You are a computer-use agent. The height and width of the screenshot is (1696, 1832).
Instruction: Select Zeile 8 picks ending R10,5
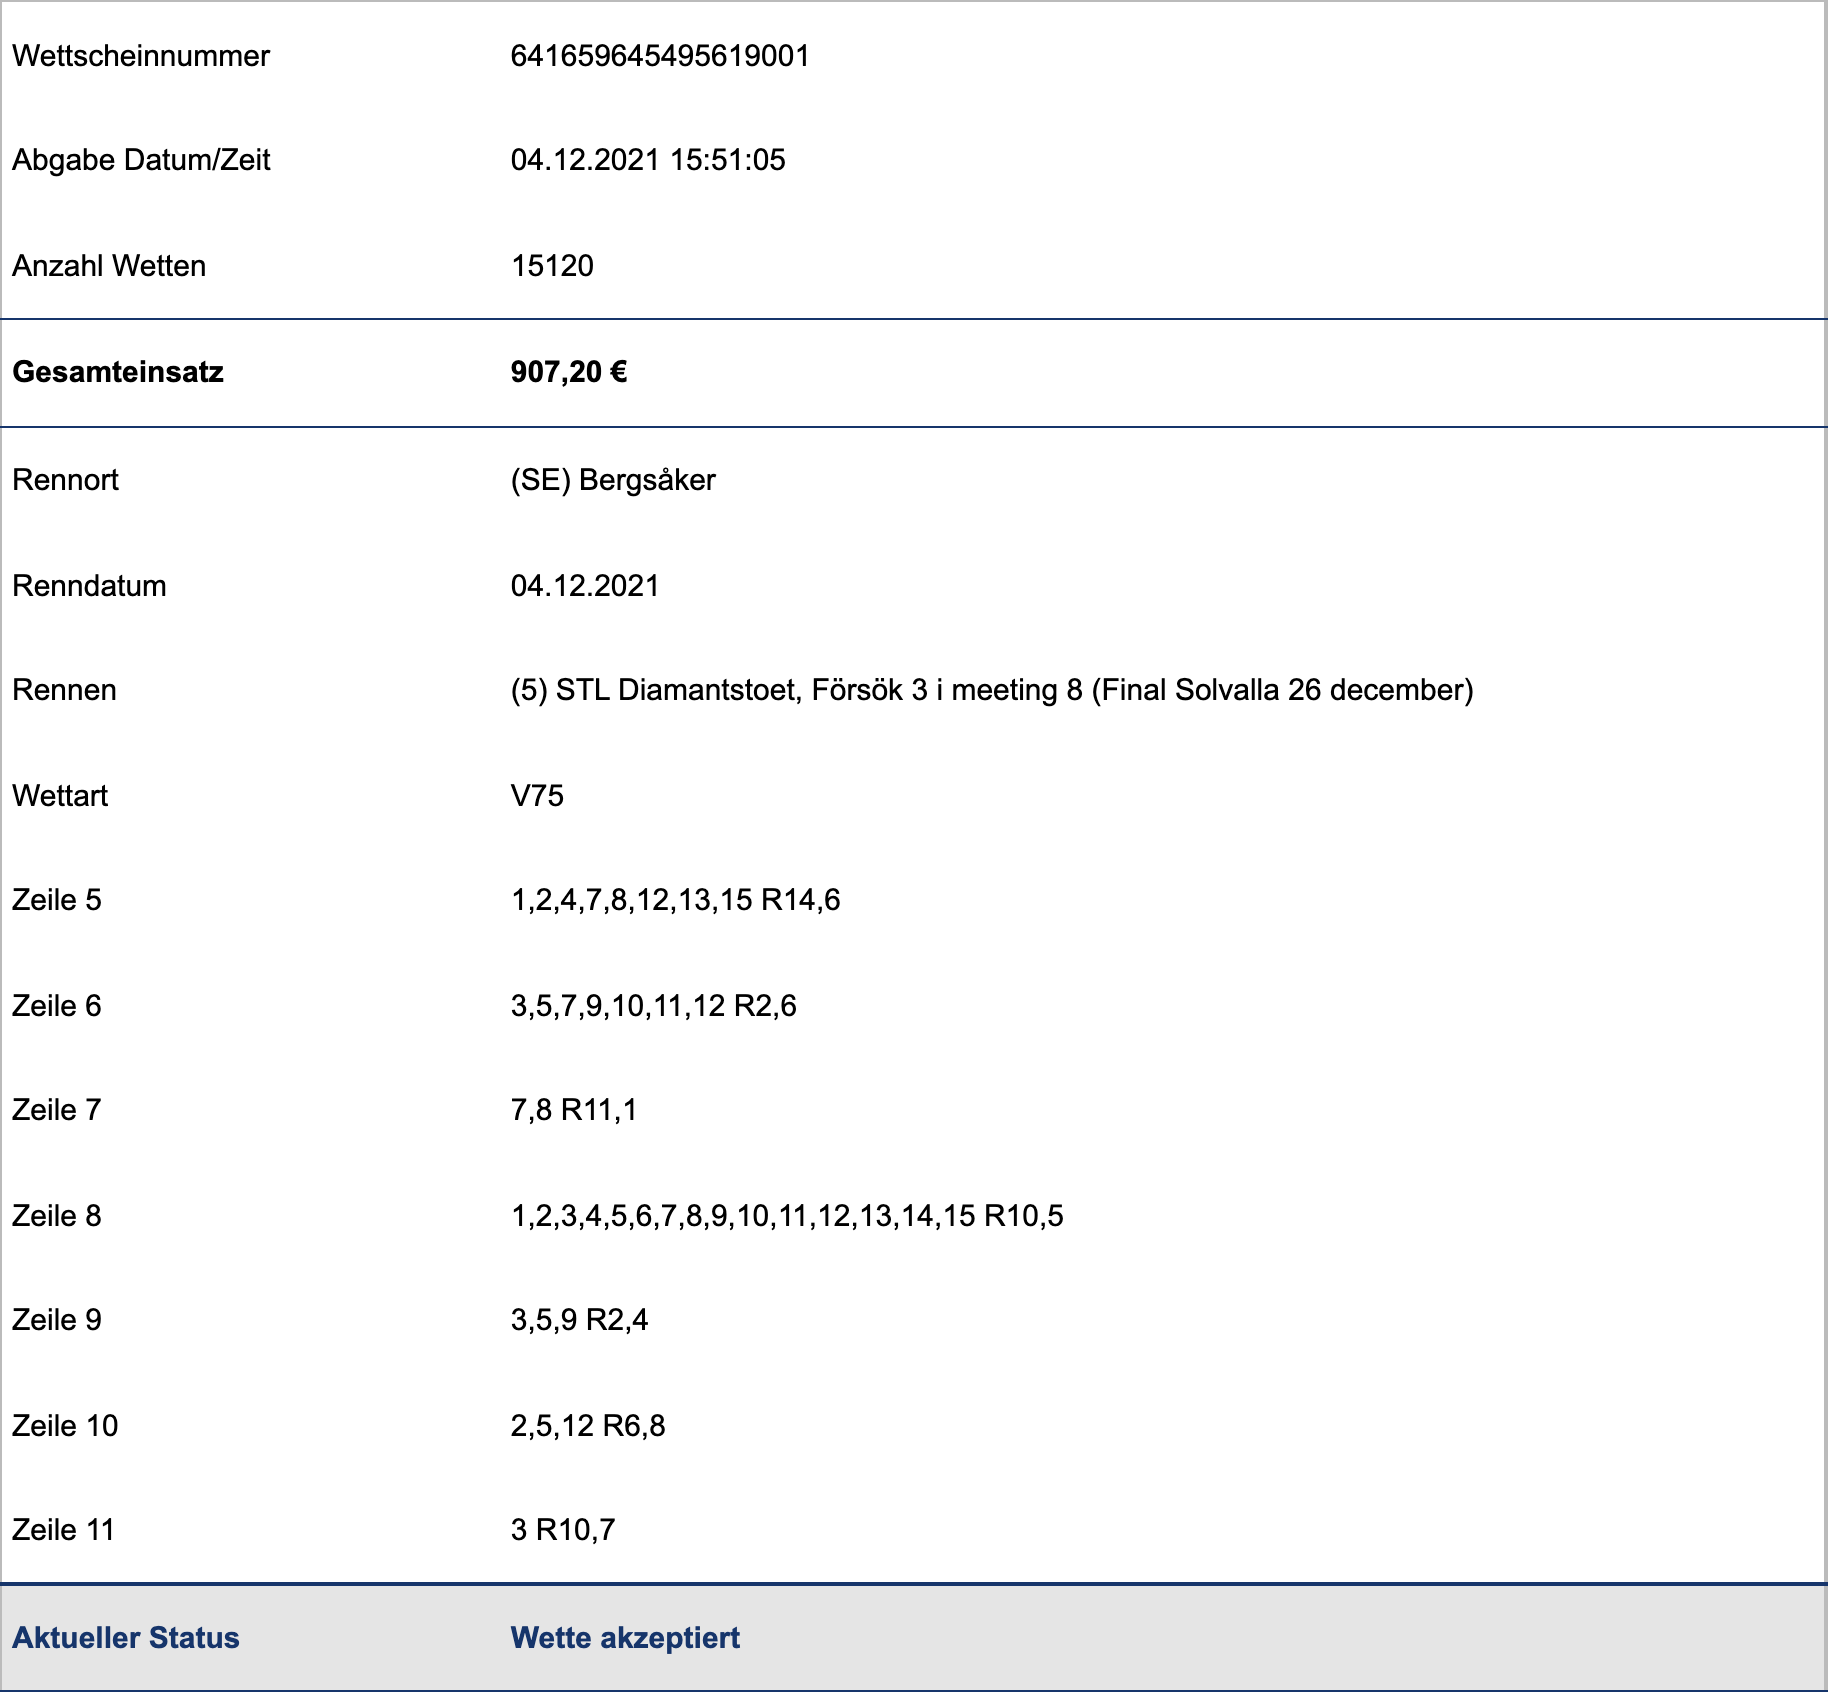[x=787, y=1216]
